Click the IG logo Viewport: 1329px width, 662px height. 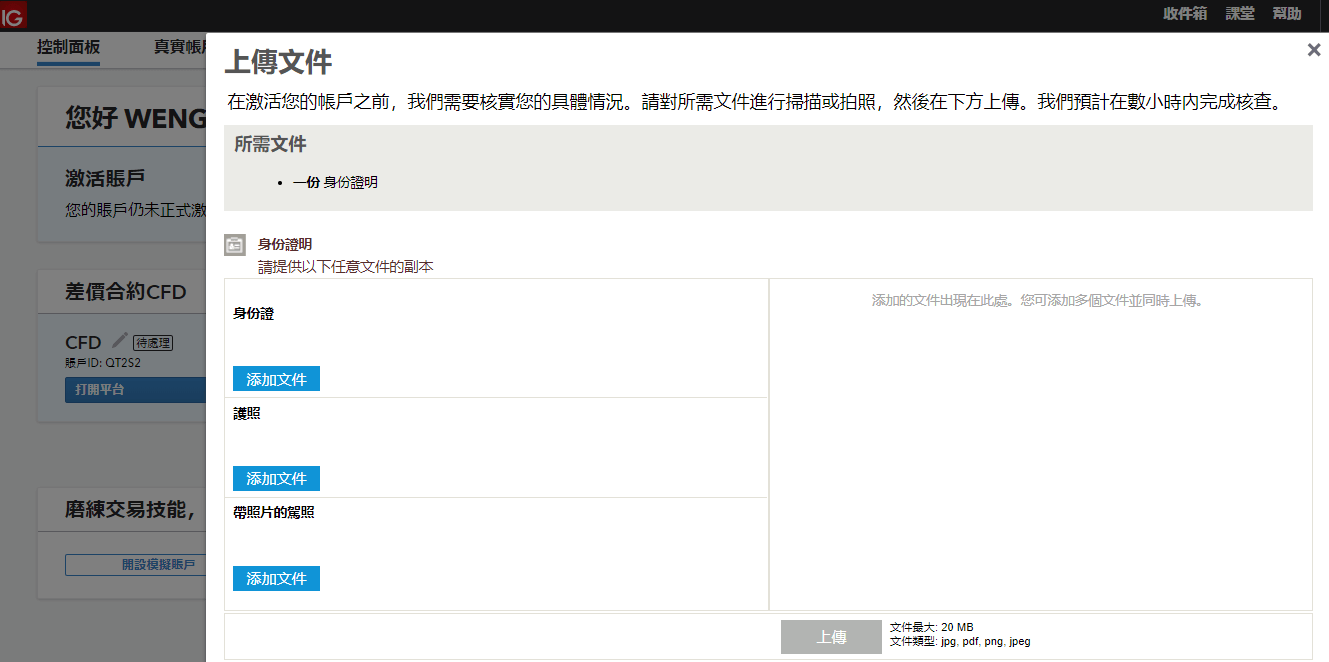coord(14,15)
